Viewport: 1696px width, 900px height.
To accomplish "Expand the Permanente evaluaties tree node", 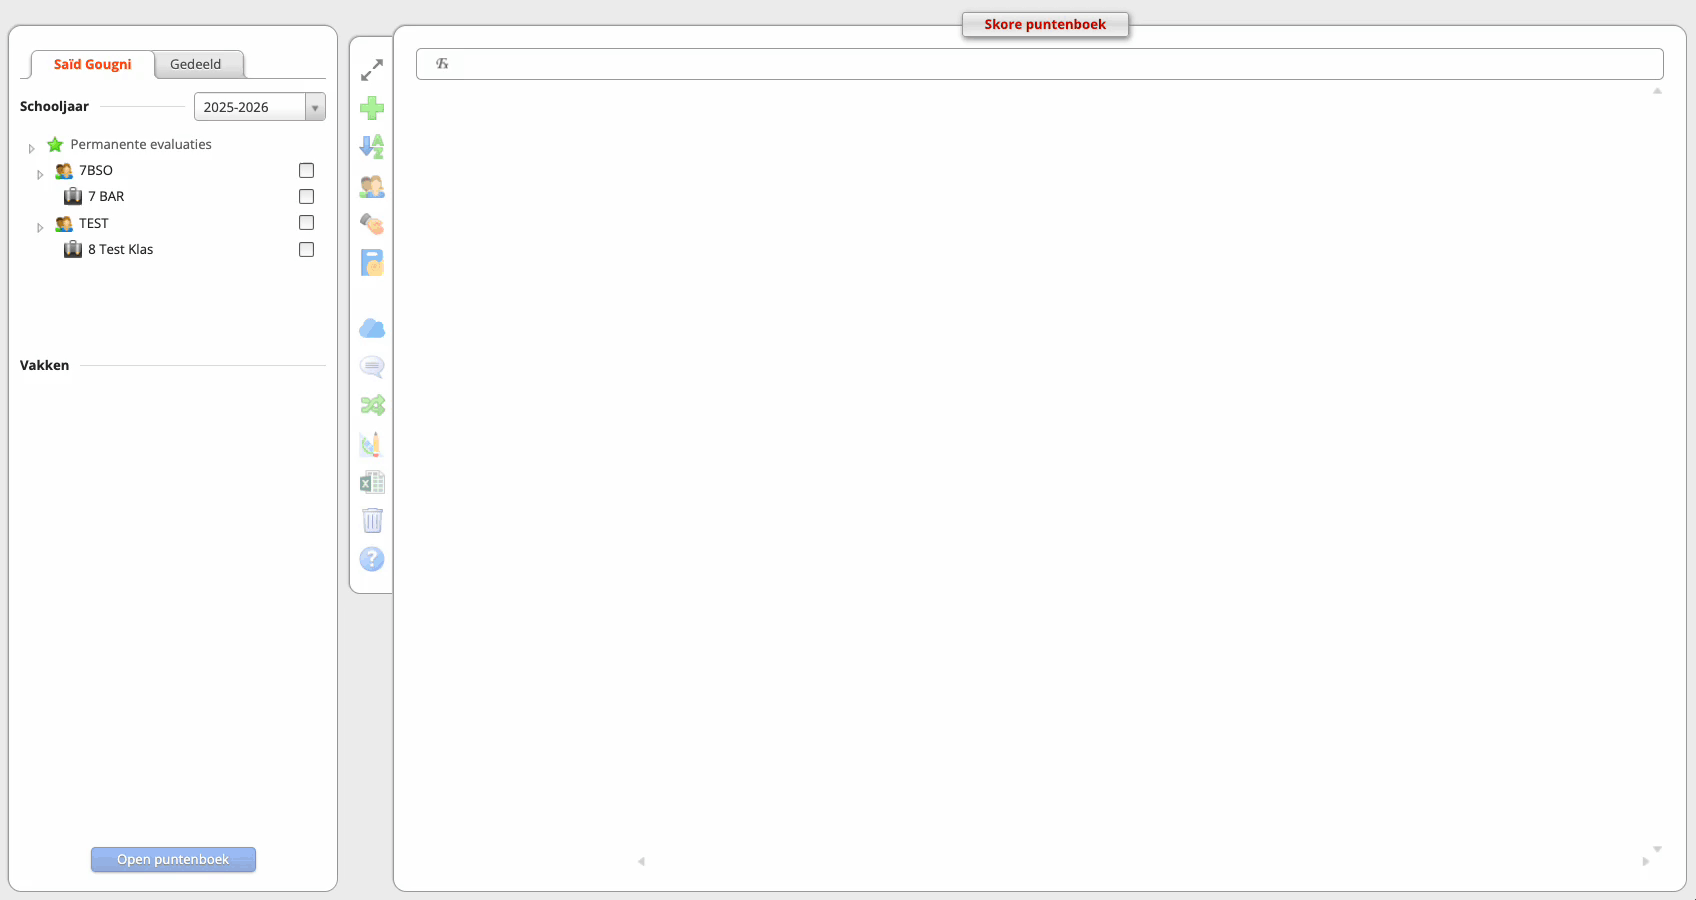I will click(31, 148).
